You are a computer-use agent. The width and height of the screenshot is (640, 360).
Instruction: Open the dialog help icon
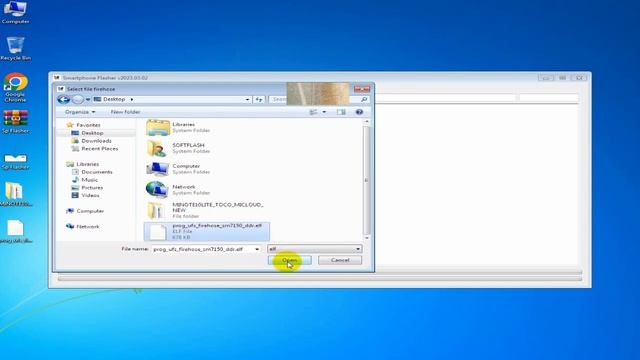(359, 112)
